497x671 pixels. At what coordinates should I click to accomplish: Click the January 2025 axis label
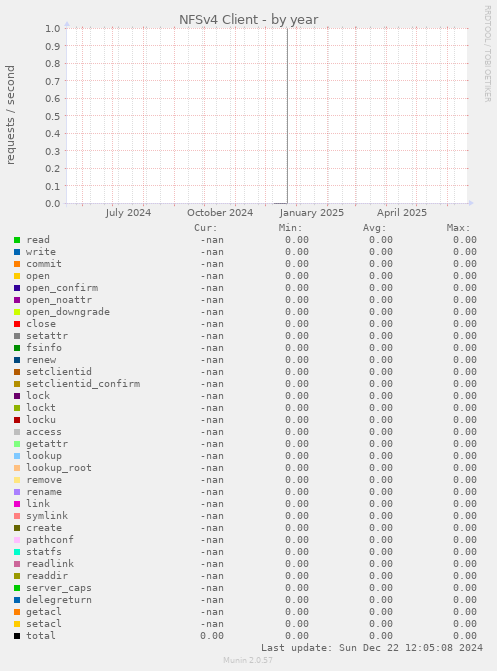[x=312, y=213]
